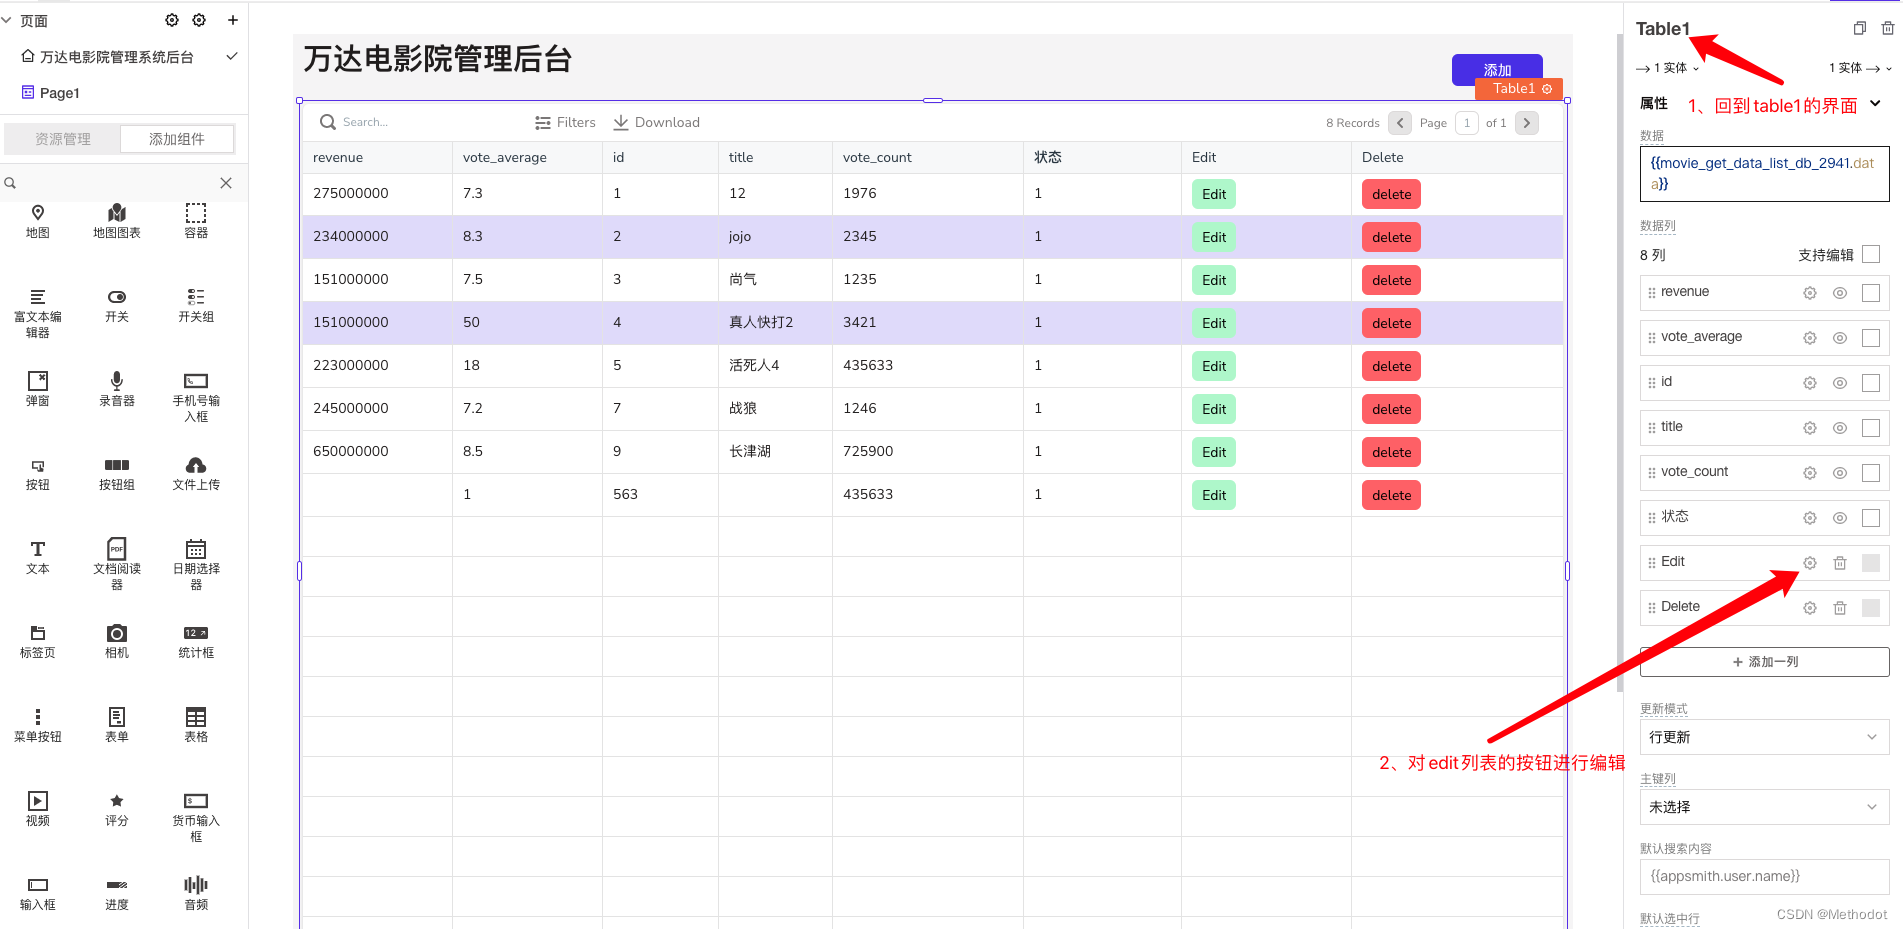Switch to the 添加组件 tab
This screenshot has height=929, width=1903.
[x=177, y=139]
